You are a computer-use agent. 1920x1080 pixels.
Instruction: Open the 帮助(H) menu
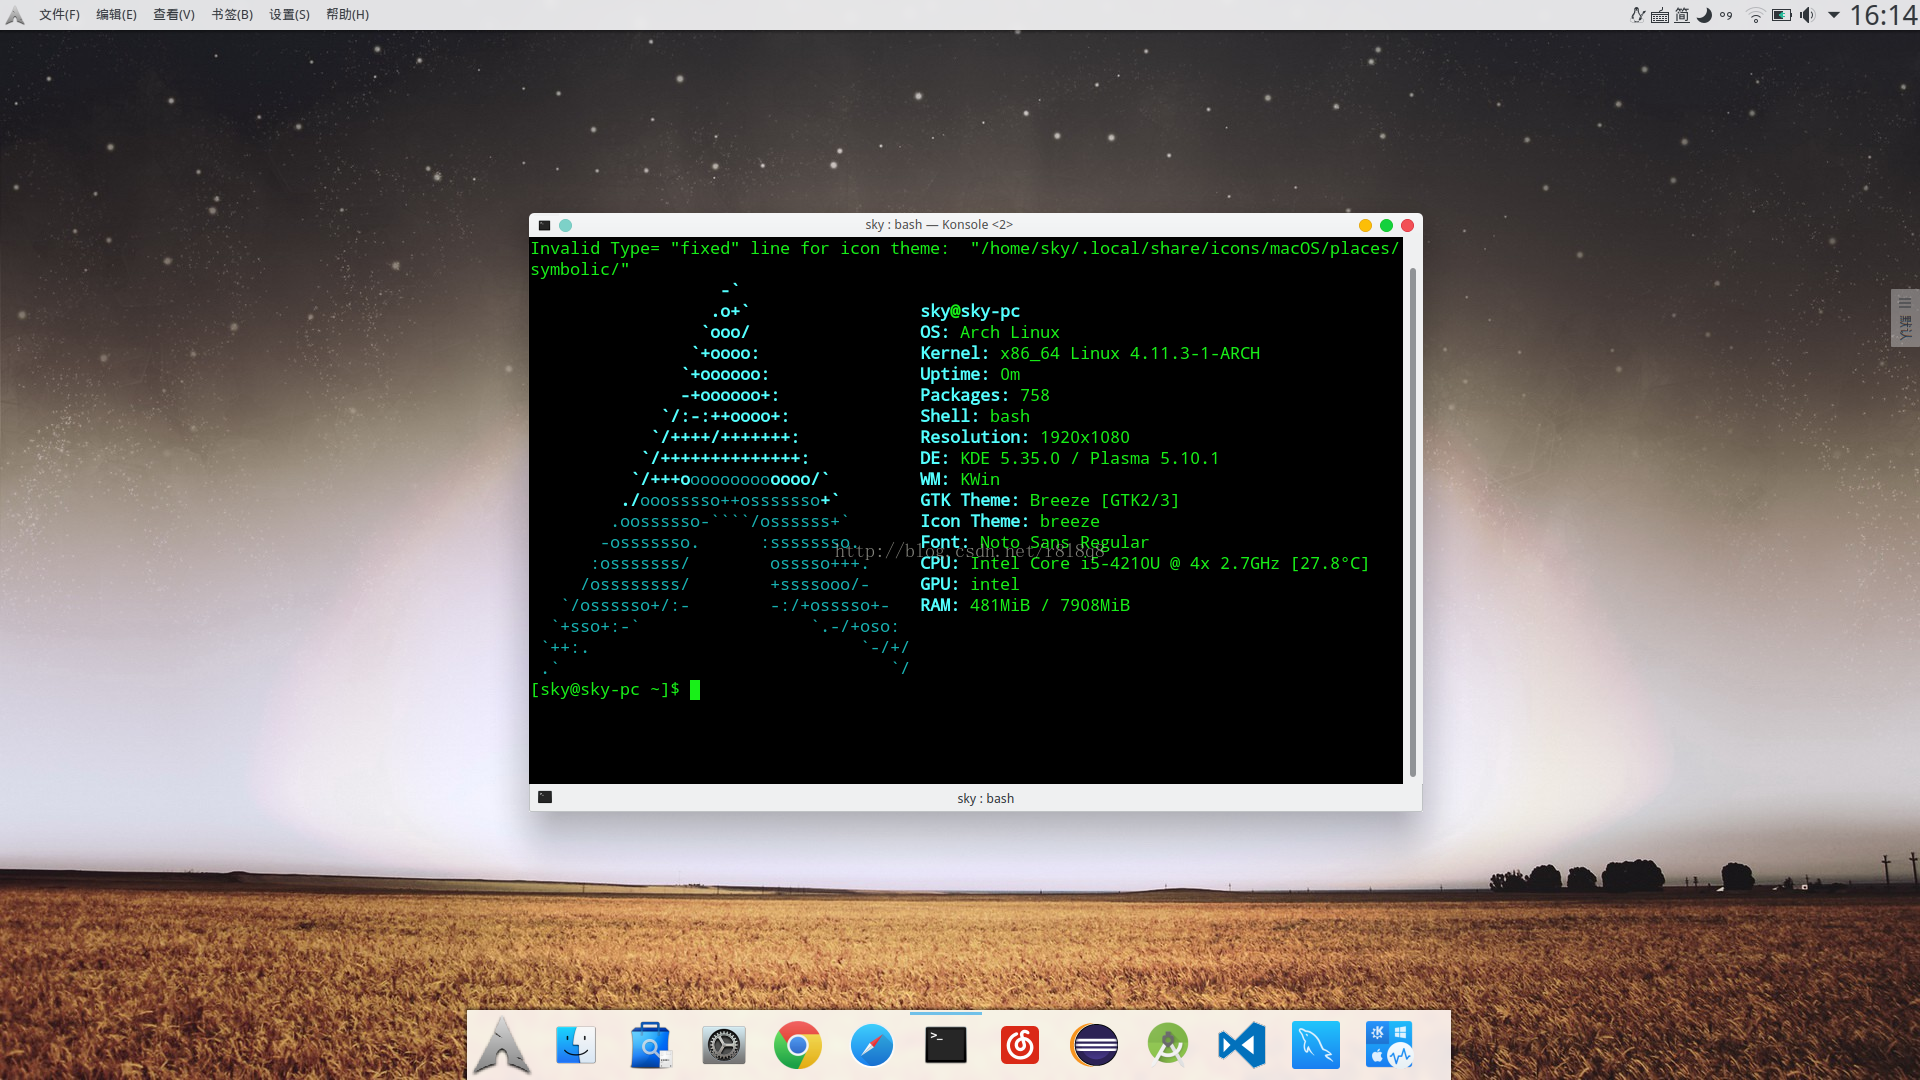pos(347,15)
